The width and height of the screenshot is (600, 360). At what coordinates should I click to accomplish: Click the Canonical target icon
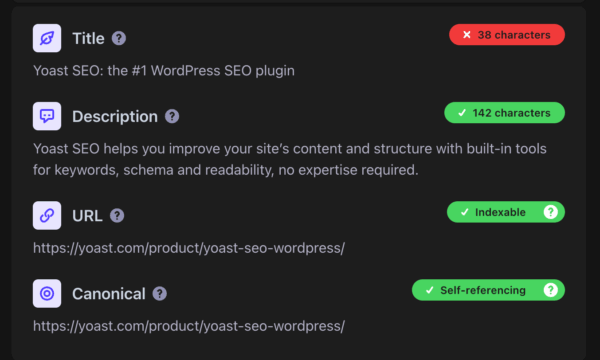[x=47, y=293]
